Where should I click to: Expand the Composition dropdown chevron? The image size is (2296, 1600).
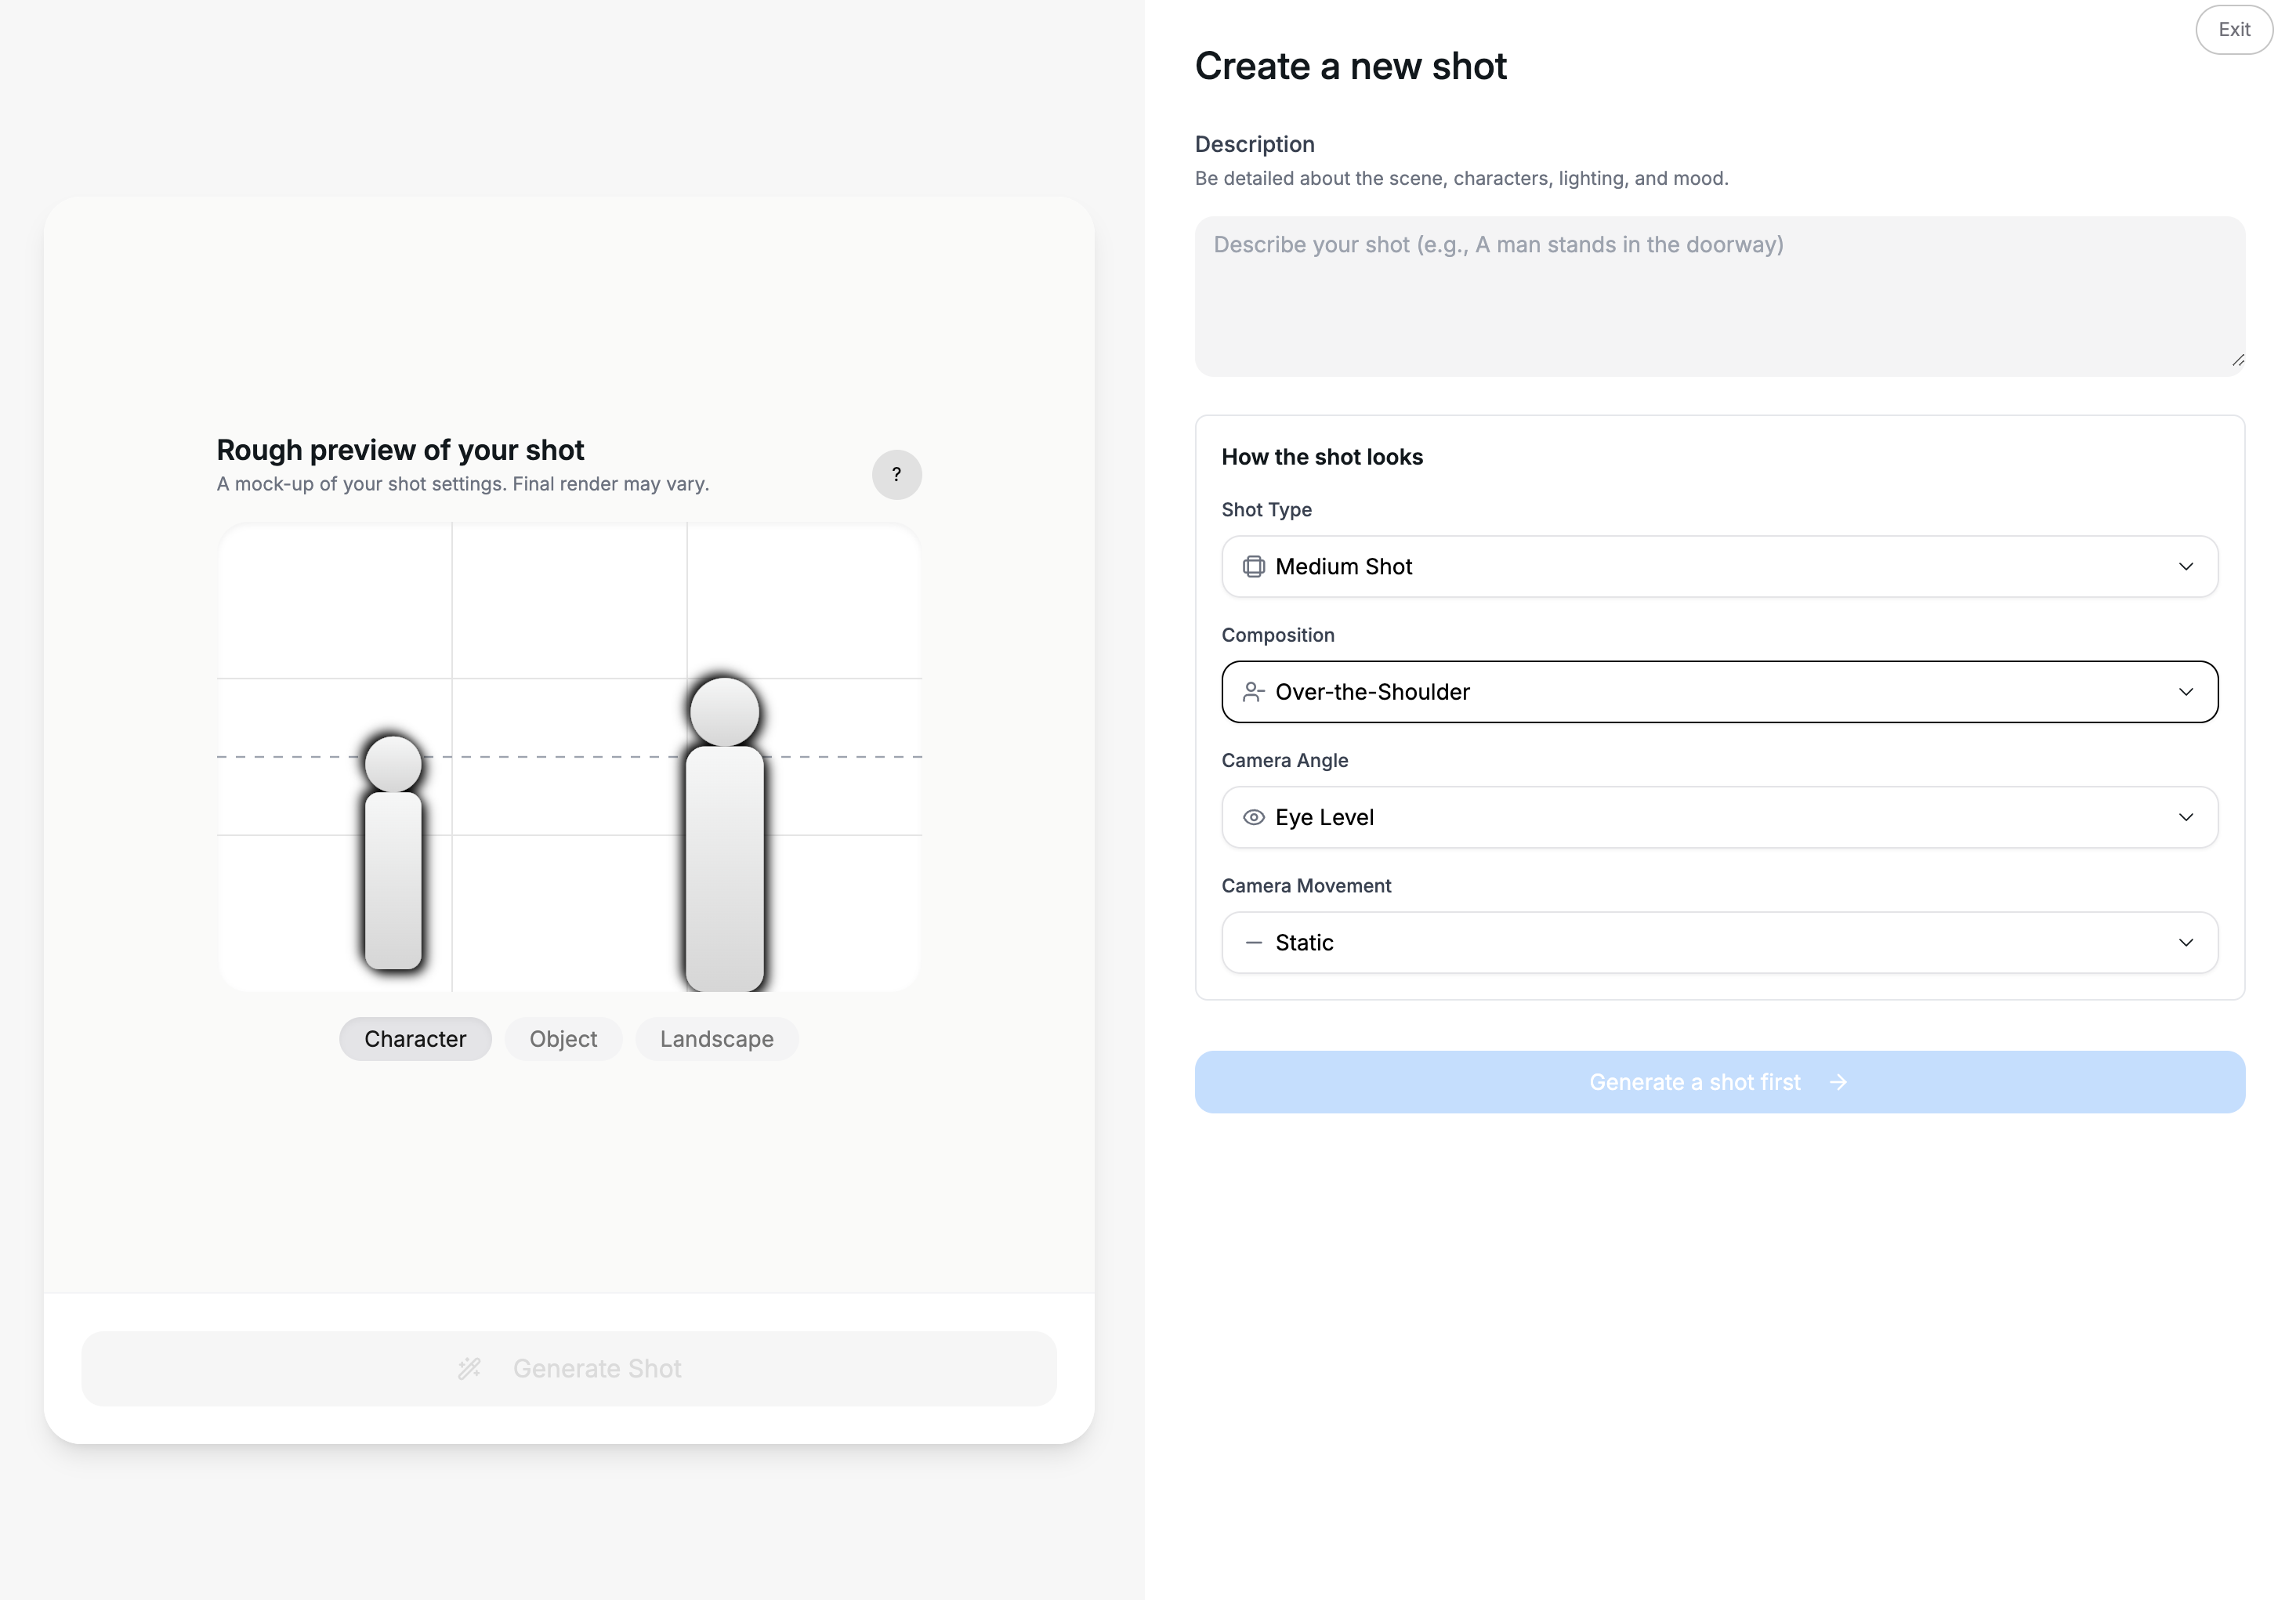tap(2186, 692)
